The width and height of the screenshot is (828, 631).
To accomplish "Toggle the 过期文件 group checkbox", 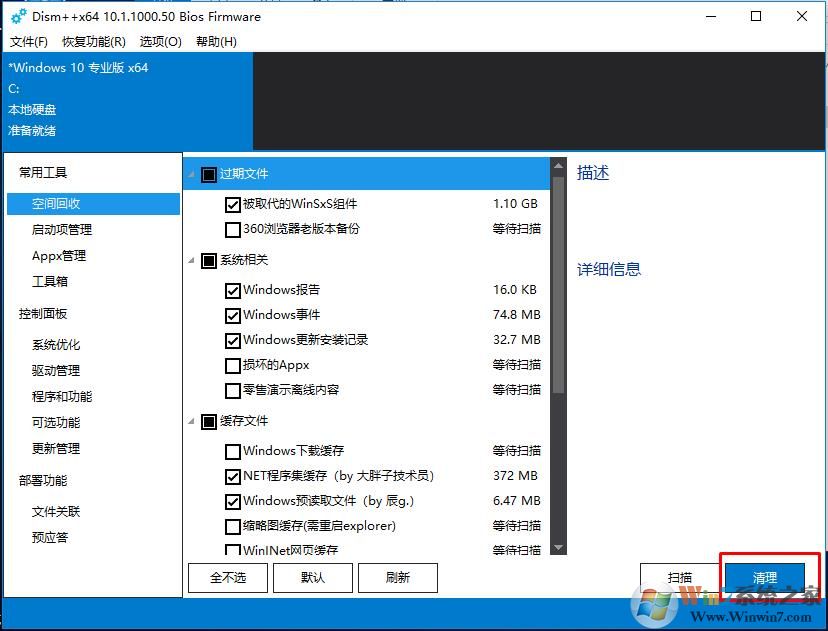I will (209, 174).
